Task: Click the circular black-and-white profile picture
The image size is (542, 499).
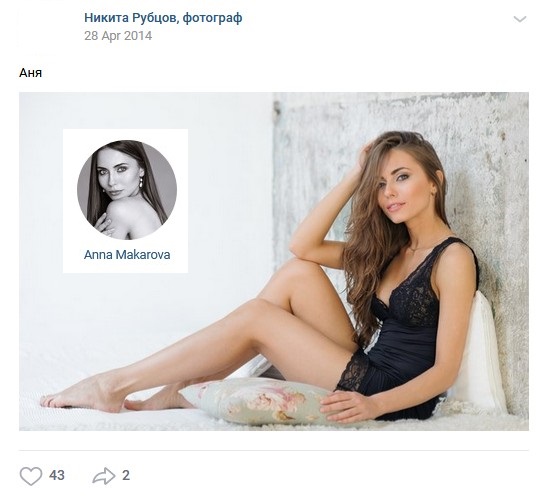Action: 127,190
